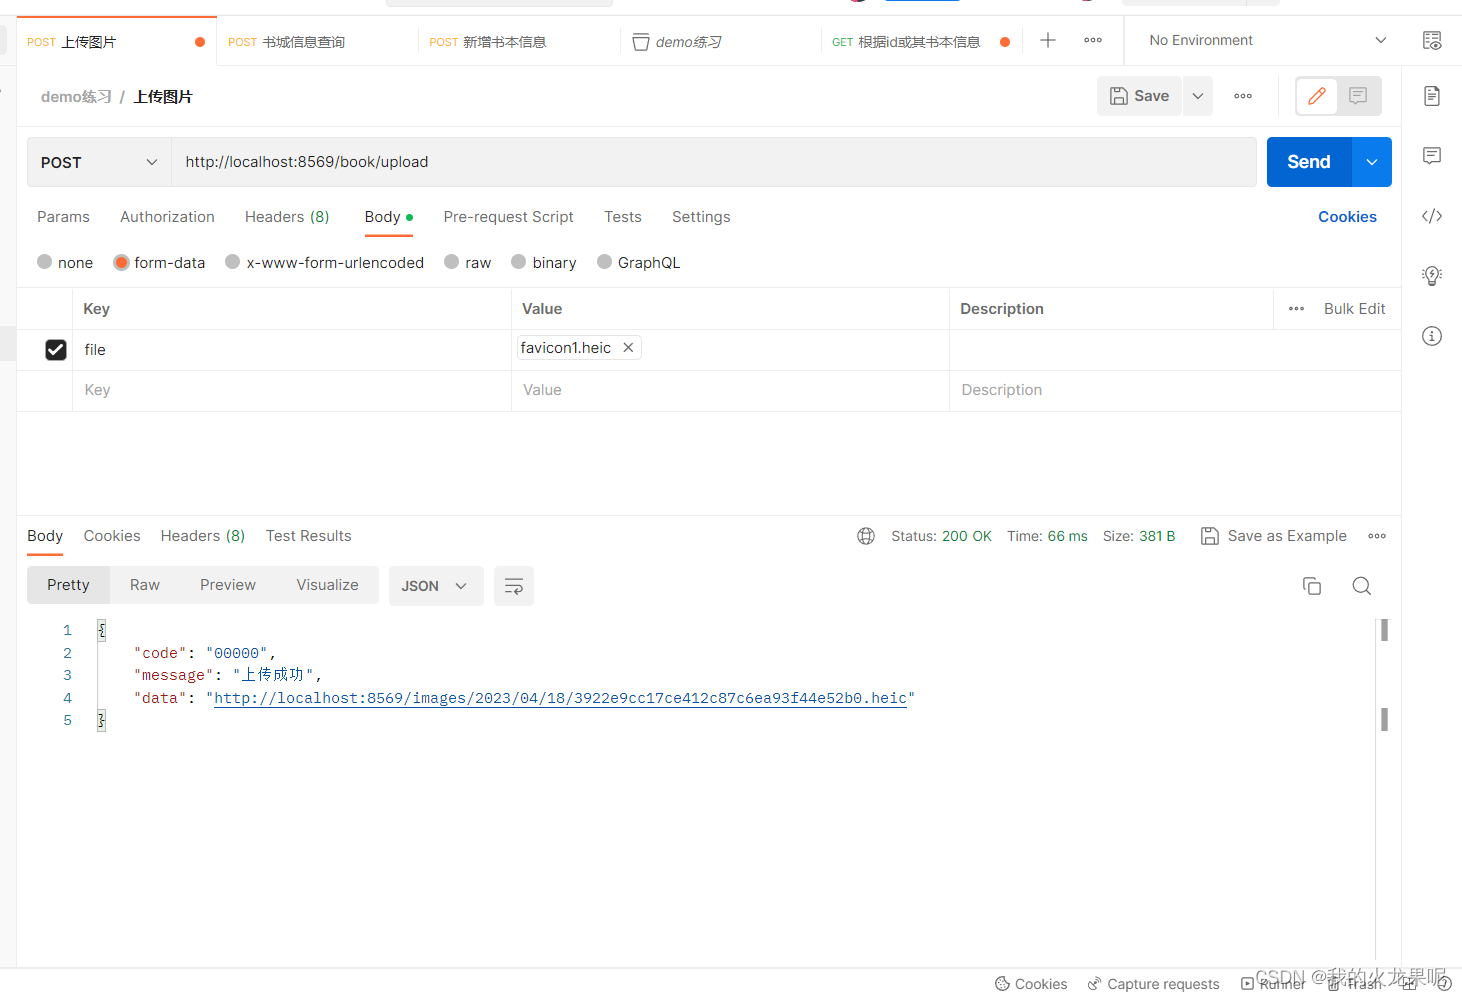Click the demo练习 breadcrumb link
This screenshot has height=996, width=1462.
tap(76, 97)
